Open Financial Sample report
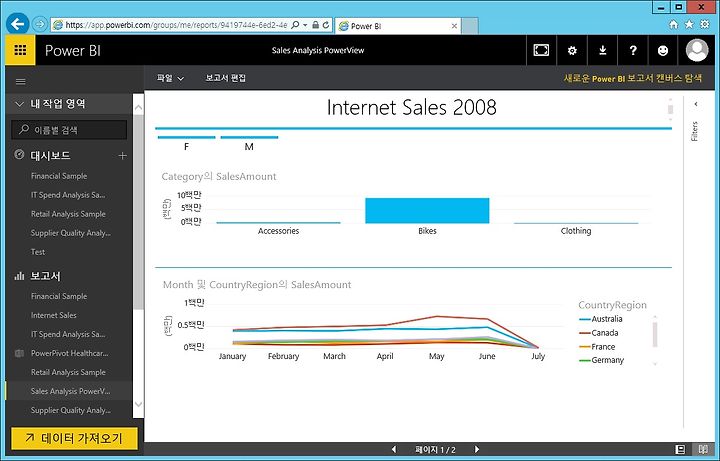 point(59,296)
